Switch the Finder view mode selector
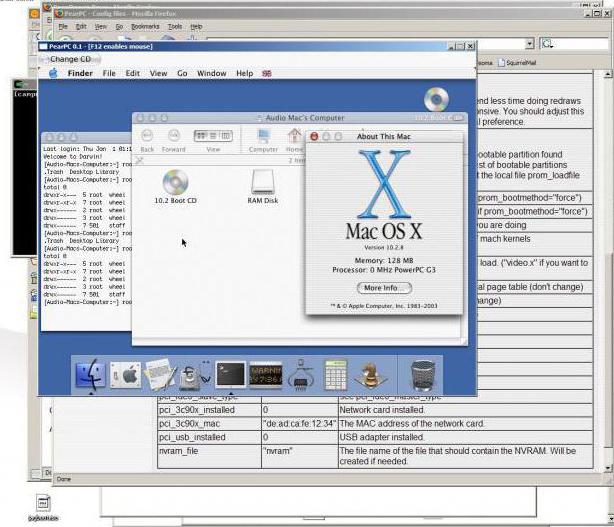 [213, 136]
